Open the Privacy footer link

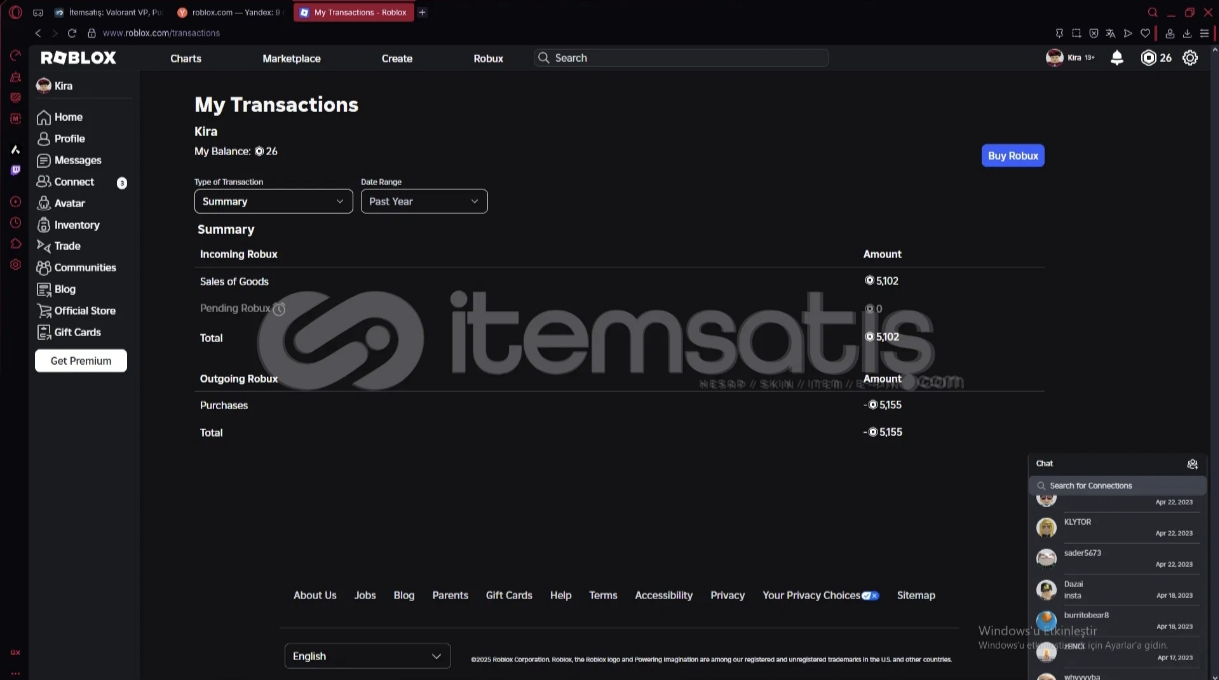coord(728,595)
